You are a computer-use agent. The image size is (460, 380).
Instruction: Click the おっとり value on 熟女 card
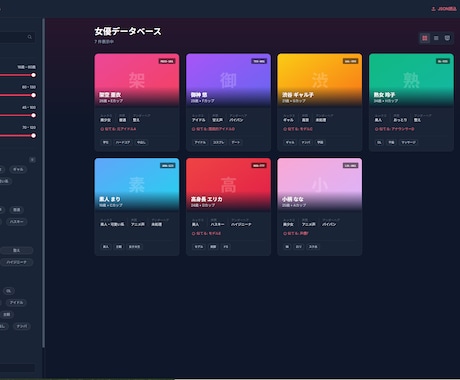coord(400,120)
